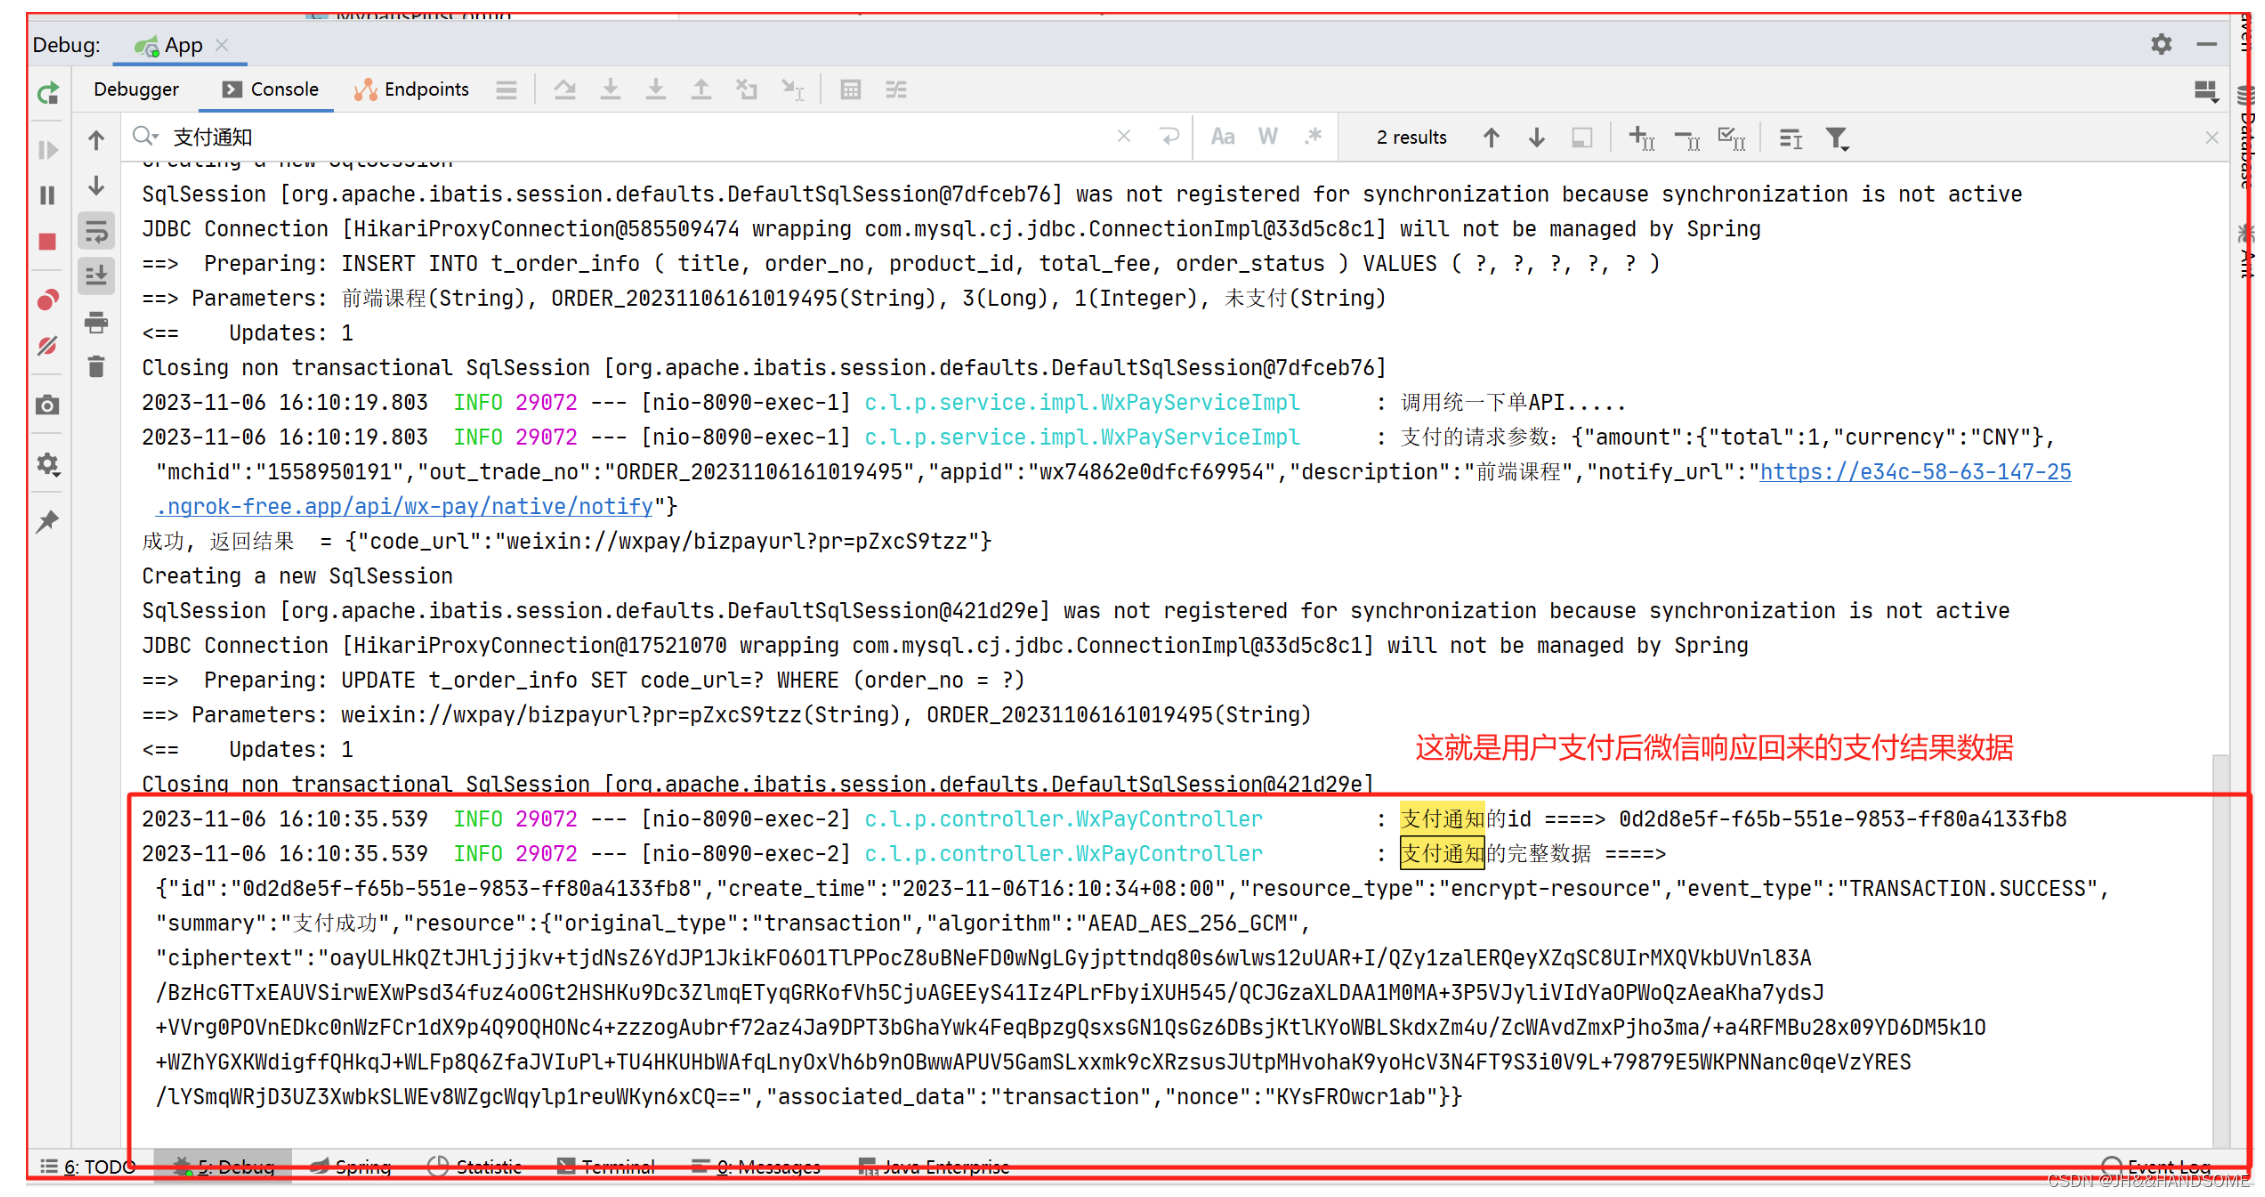Go to next search occurrence arrow
The image size is (2265, 1197).
[x=1537, y=137]
